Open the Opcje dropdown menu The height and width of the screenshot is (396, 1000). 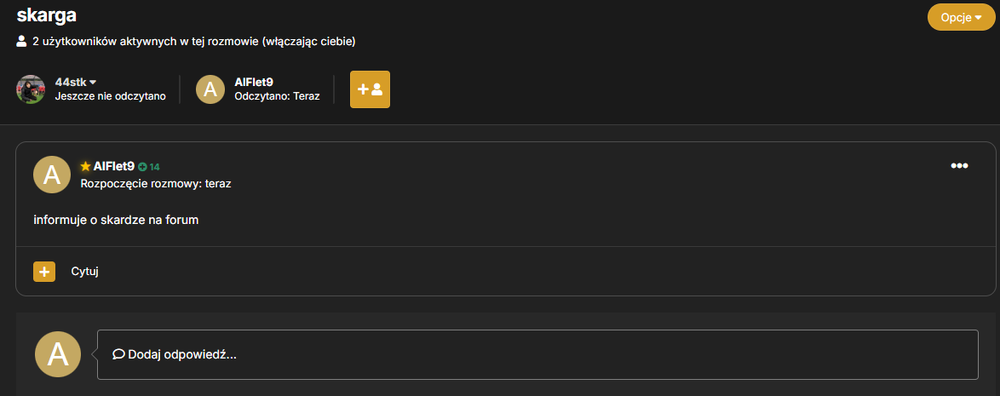pos(961,17)
